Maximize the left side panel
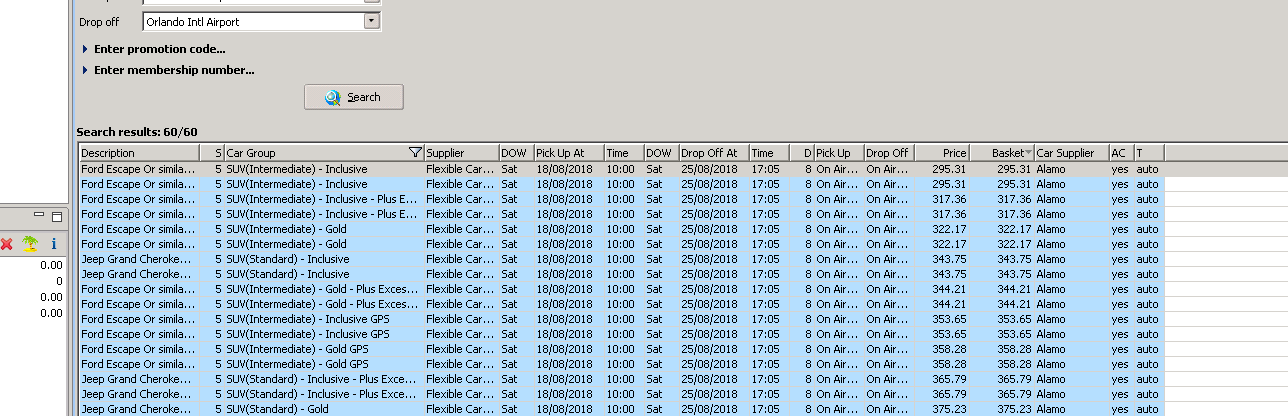Image resolution: width=1288 pixels, height=416 pixels. coord(57,216)
